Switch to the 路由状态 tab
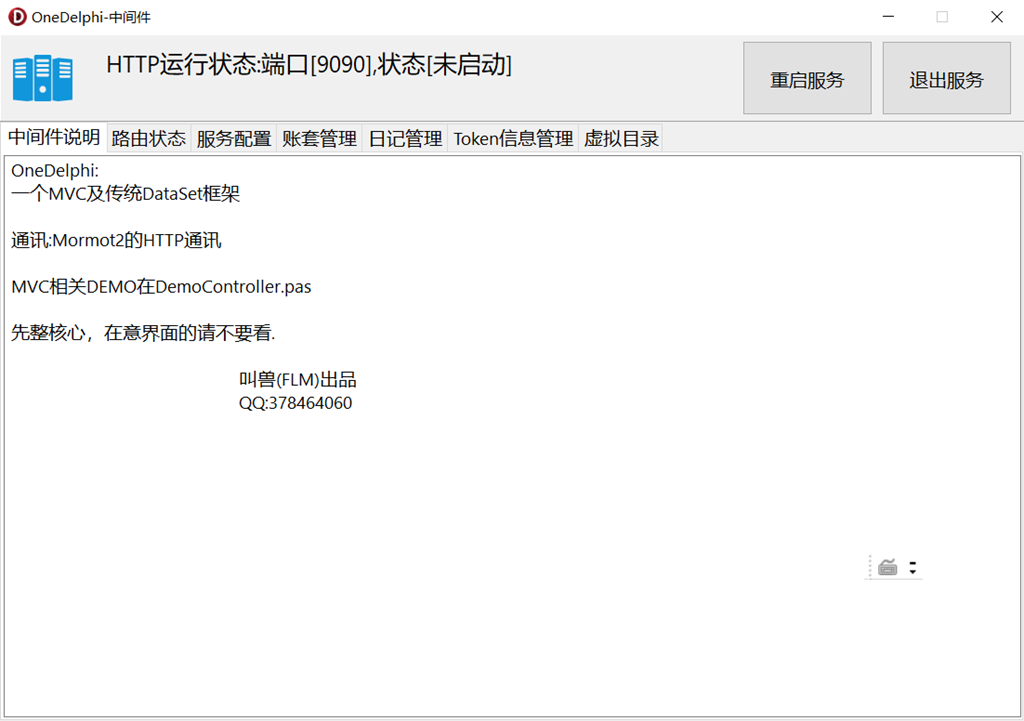1024x721 pixels. click(x=149, y=138)
